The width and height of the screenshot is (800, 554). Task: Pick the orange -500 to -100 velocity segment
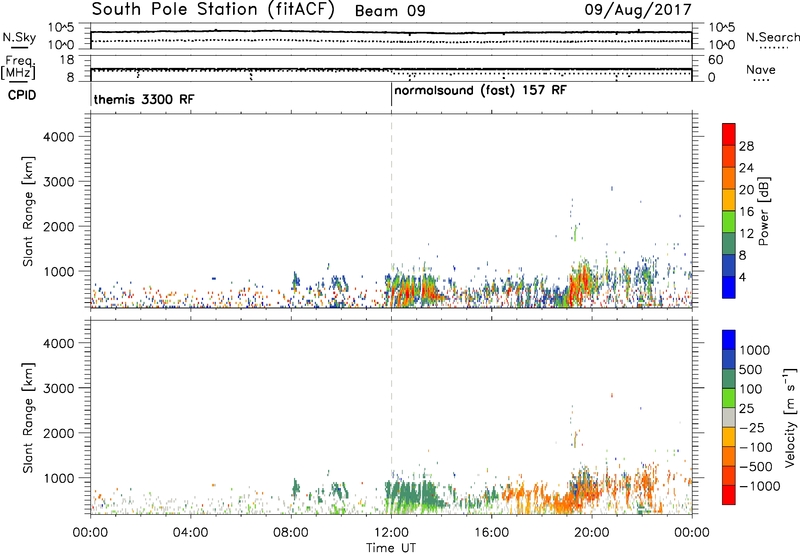pyautogui.click(x=729, y=456)
